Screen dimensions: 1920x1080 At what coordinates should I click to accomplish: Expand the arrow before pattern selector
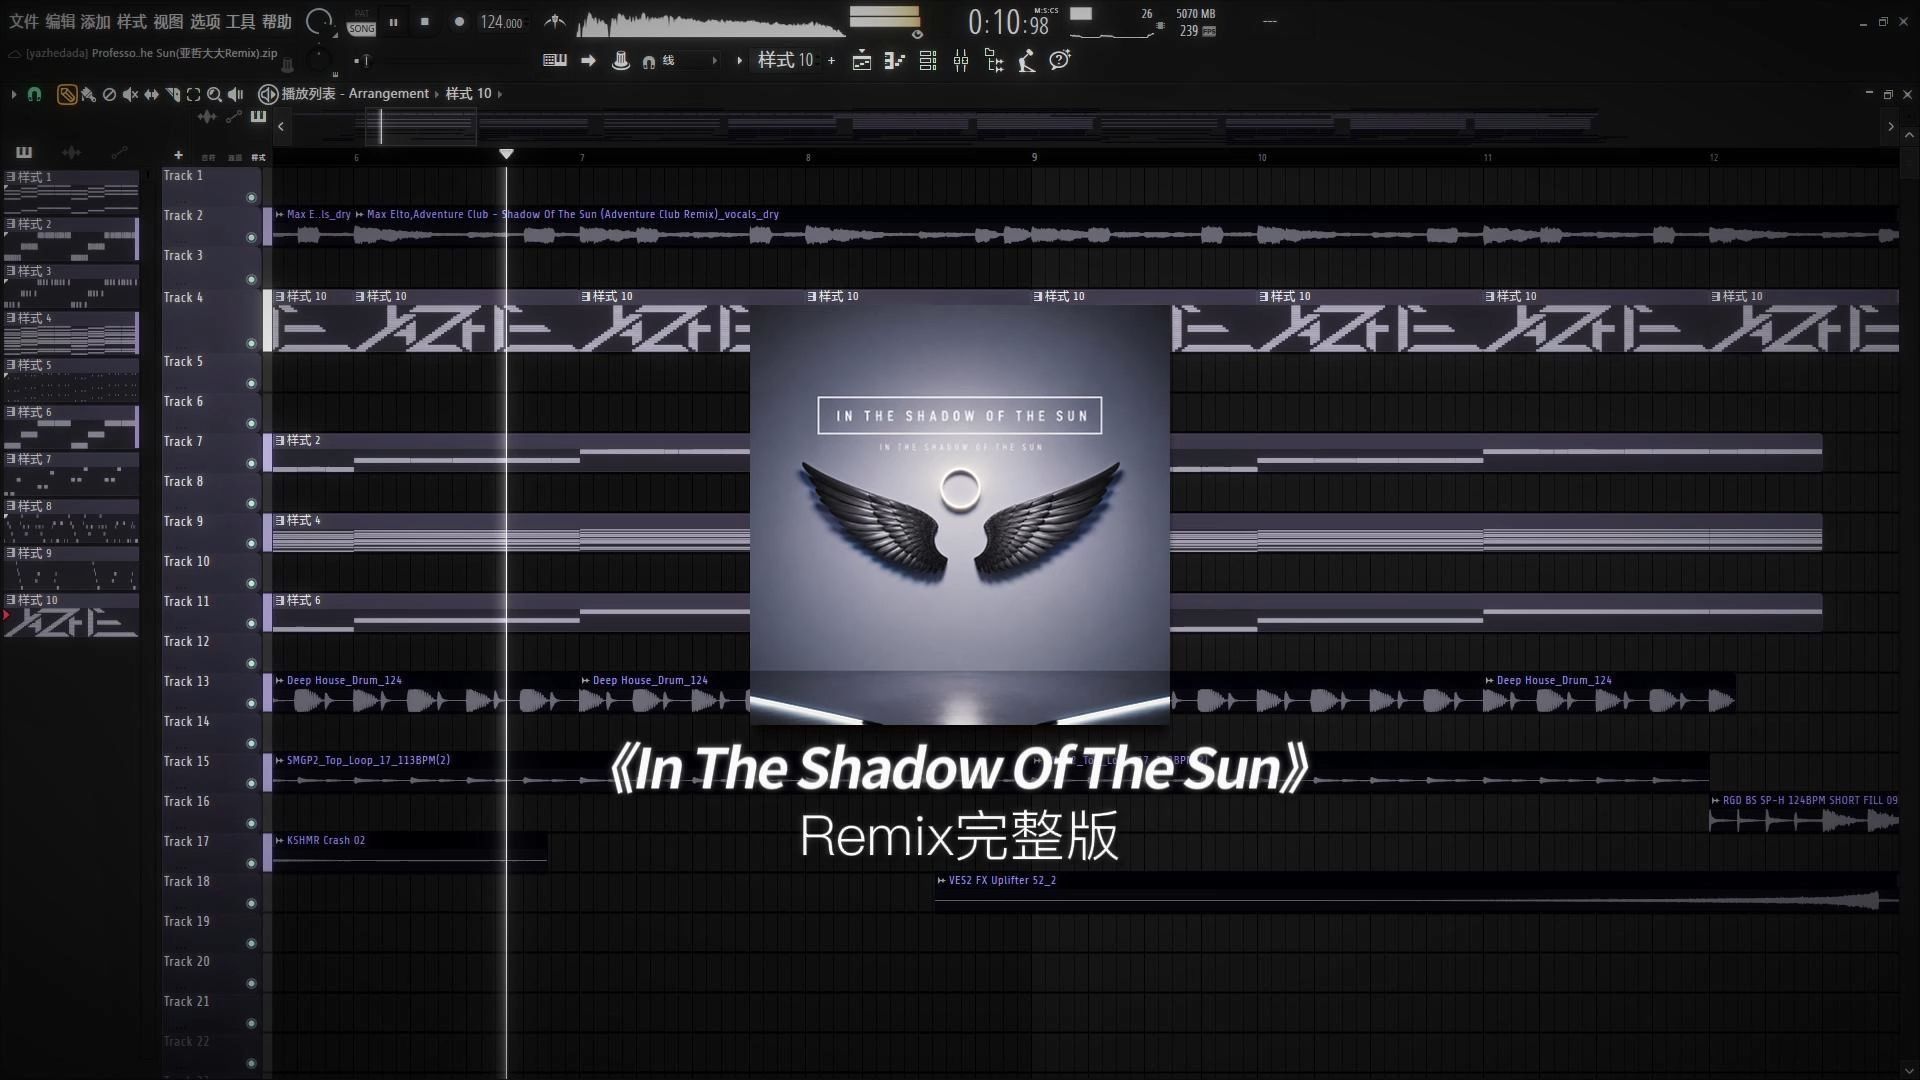coord(739,61)
